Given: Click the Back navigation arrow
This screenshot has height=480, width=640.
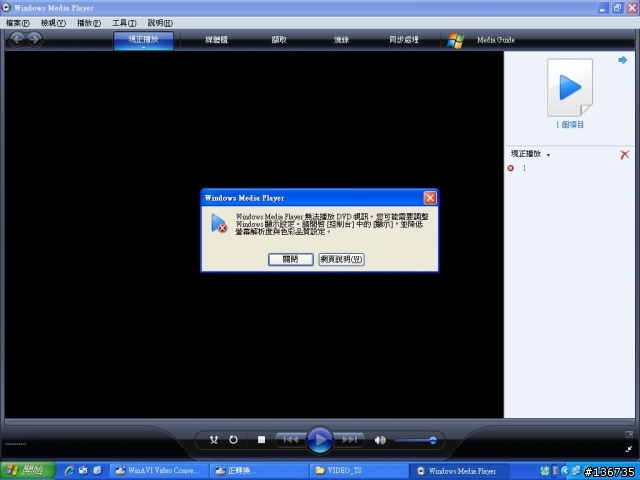Looking at the screenshot, I should 17,39.
